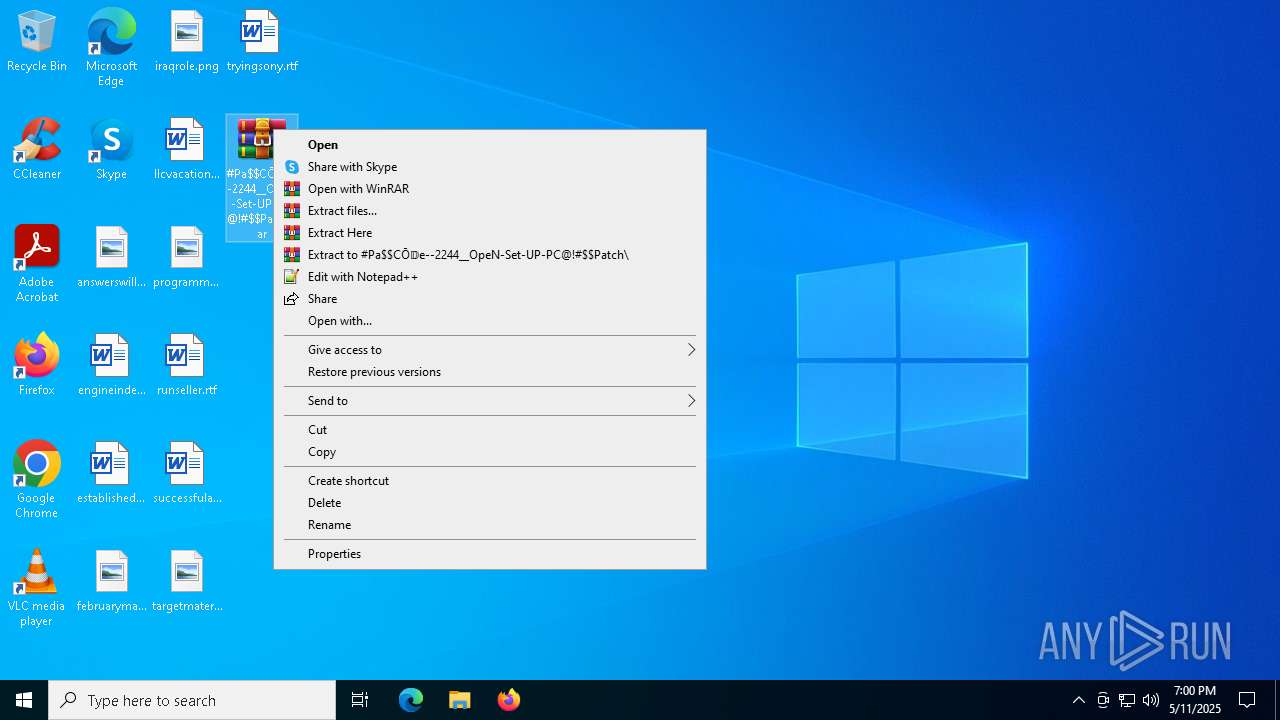Select the llcvacation document icon
Screen dimensions: 1280x720
pyautogui.click(x=186, y=150)
